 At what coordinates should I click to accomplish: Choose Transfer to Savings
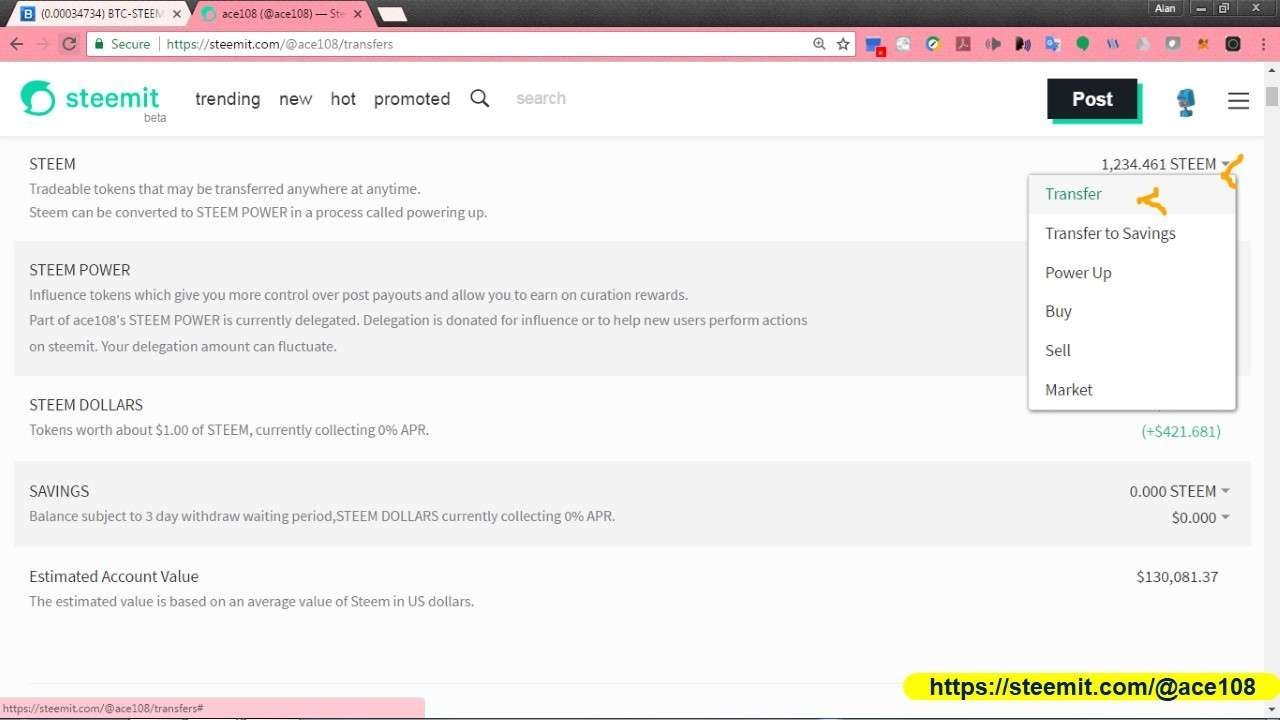click(1132, 233)
